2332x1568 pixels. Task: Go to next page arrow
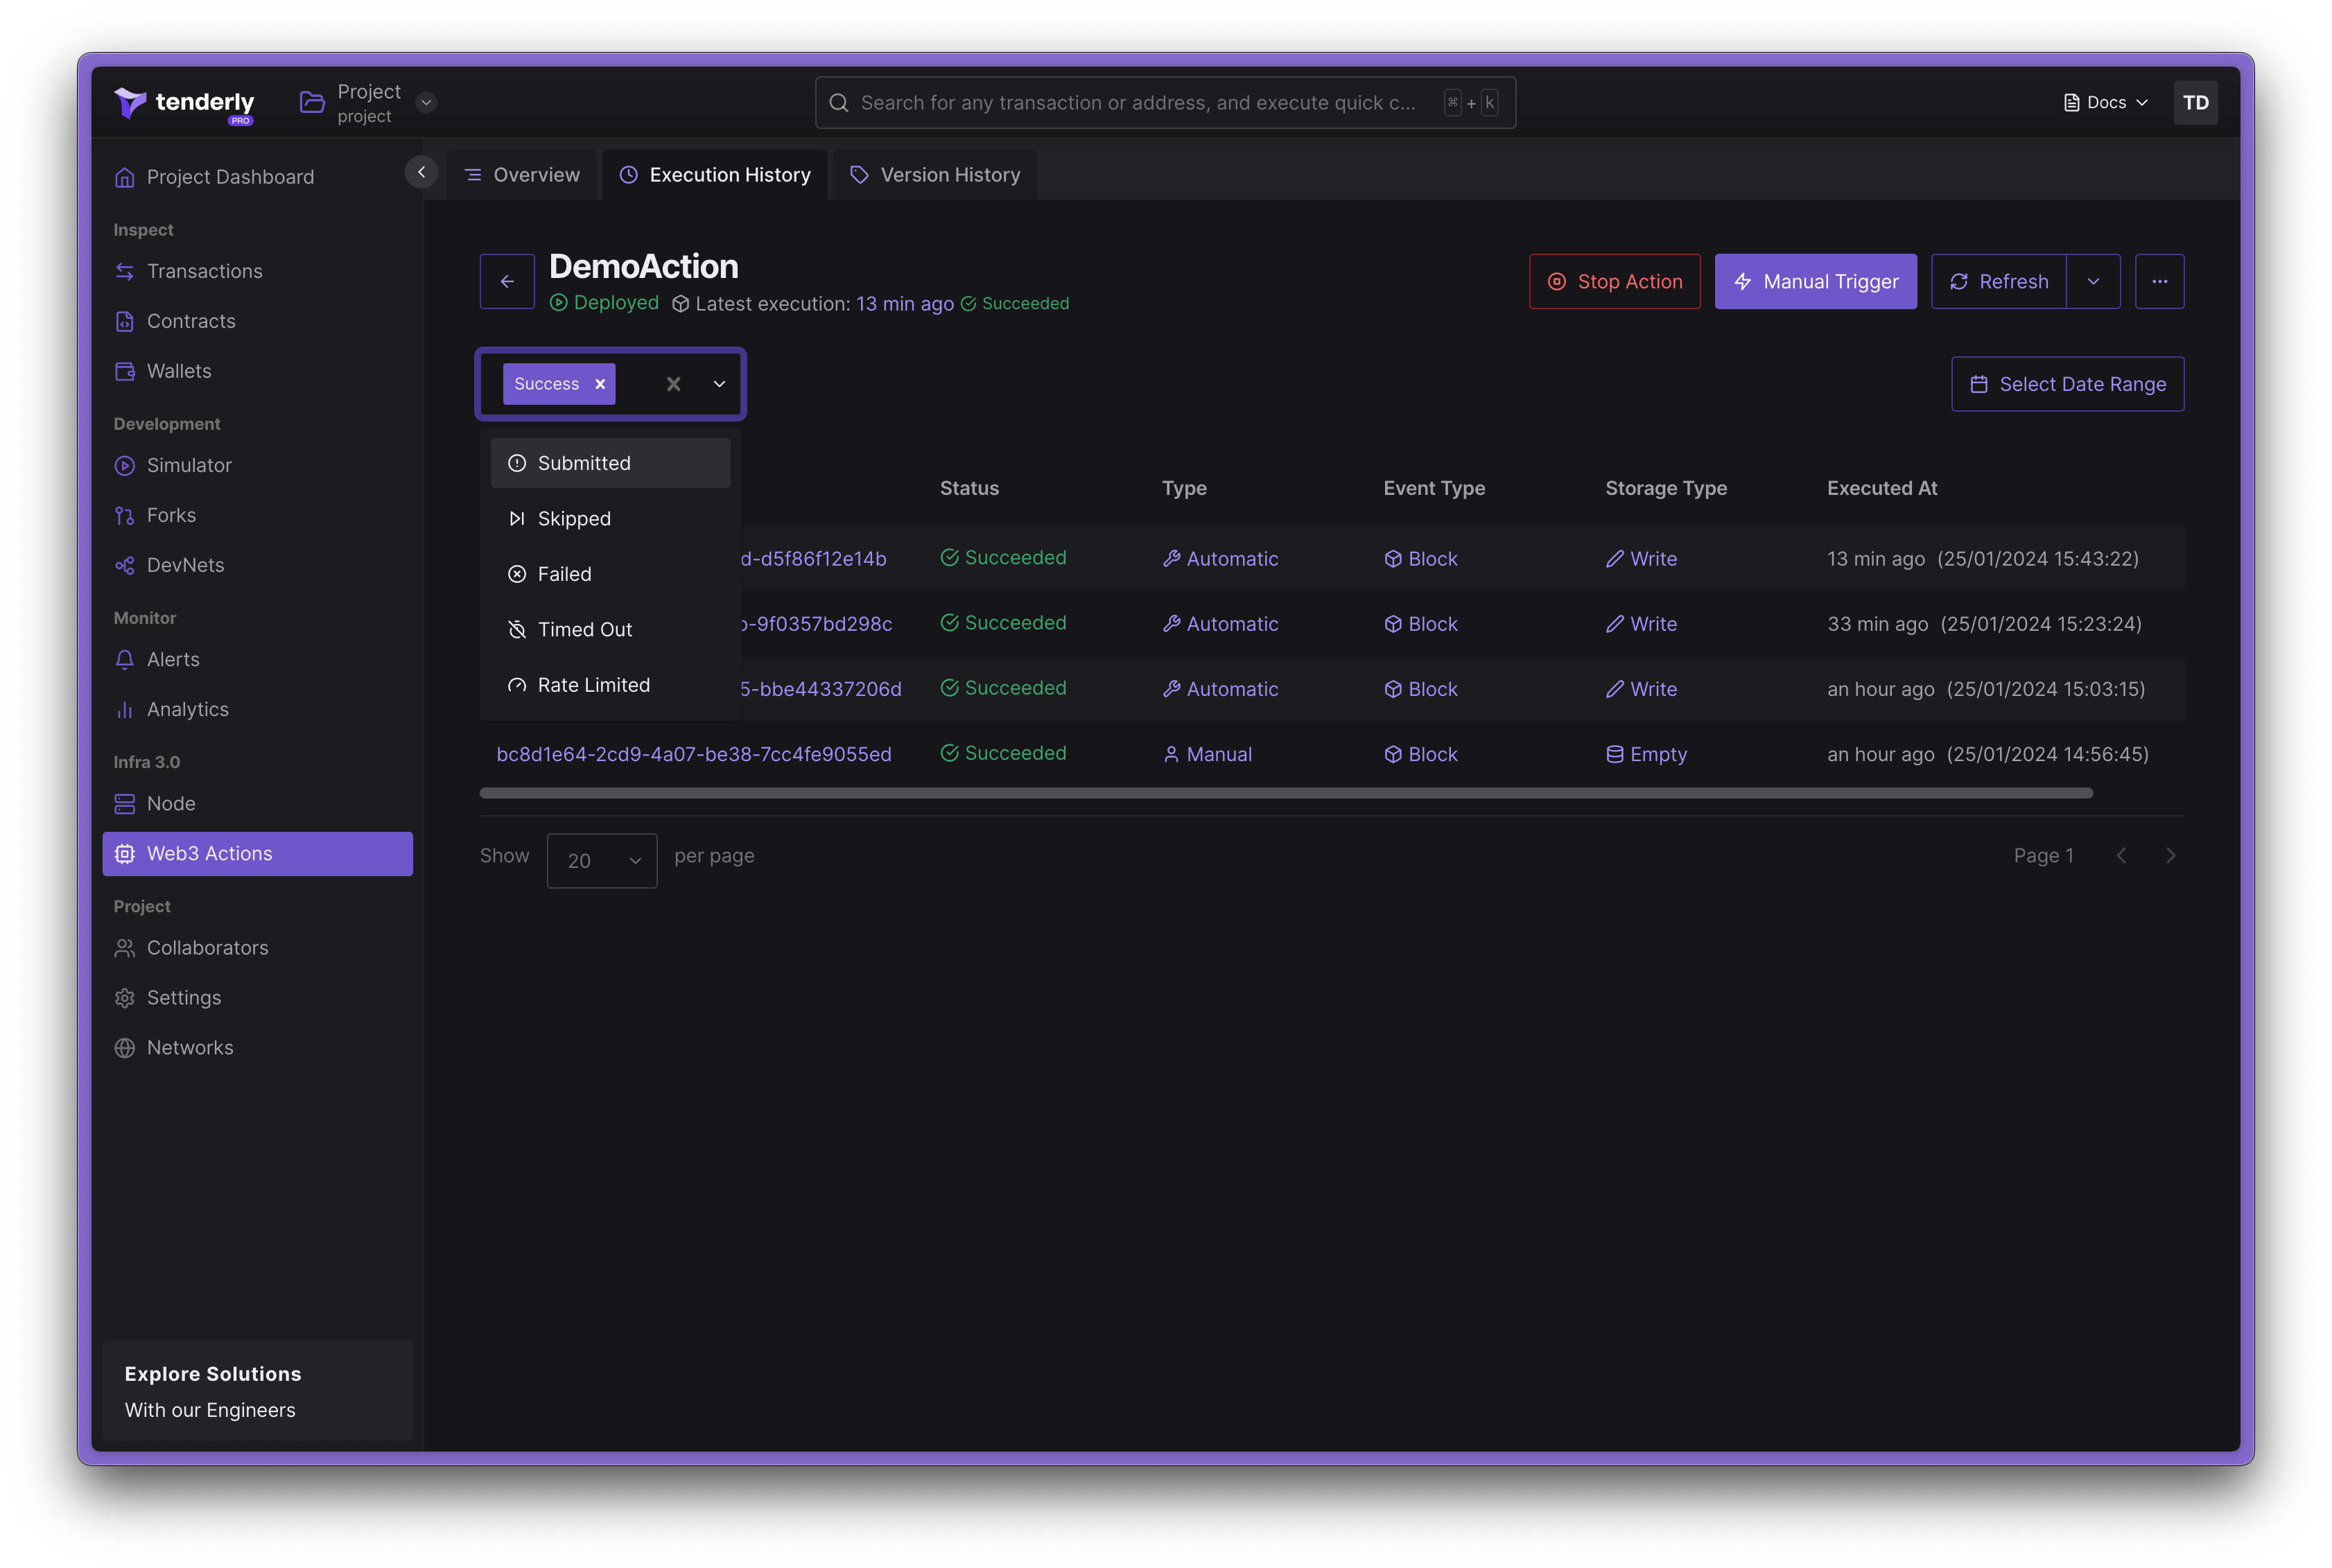pos(2170,856)
